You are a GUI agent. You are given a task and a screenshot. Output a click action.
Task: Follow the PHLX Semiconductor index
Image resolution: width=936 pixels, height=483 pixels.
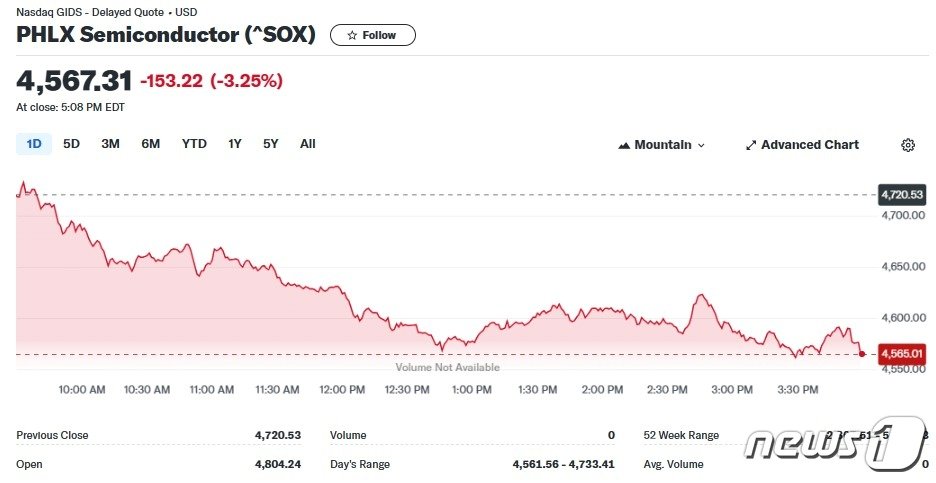pos(372,35)
